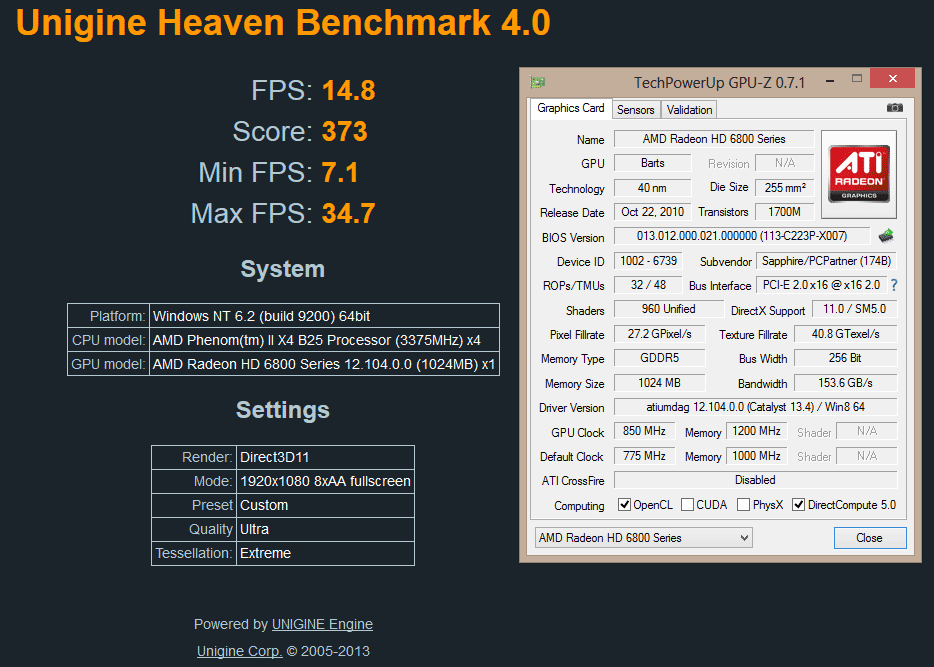Click the GPU model cell in System table
The image size is (934, 667).
coord(324,364)
